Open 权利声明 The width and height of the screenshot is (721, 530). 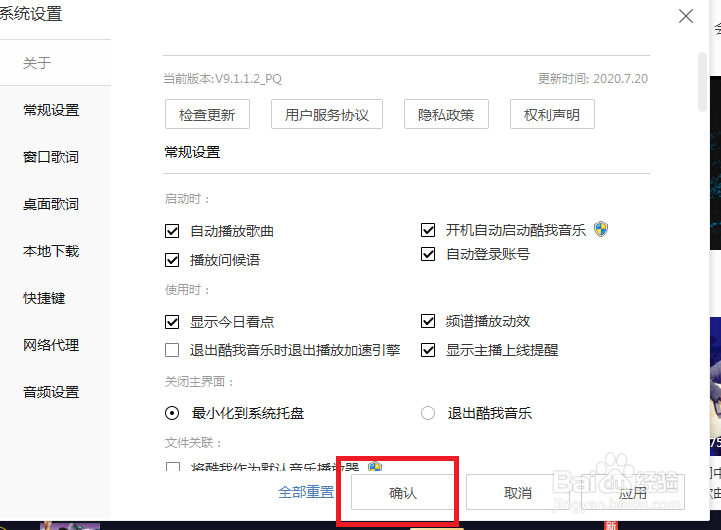pos(552,114)
